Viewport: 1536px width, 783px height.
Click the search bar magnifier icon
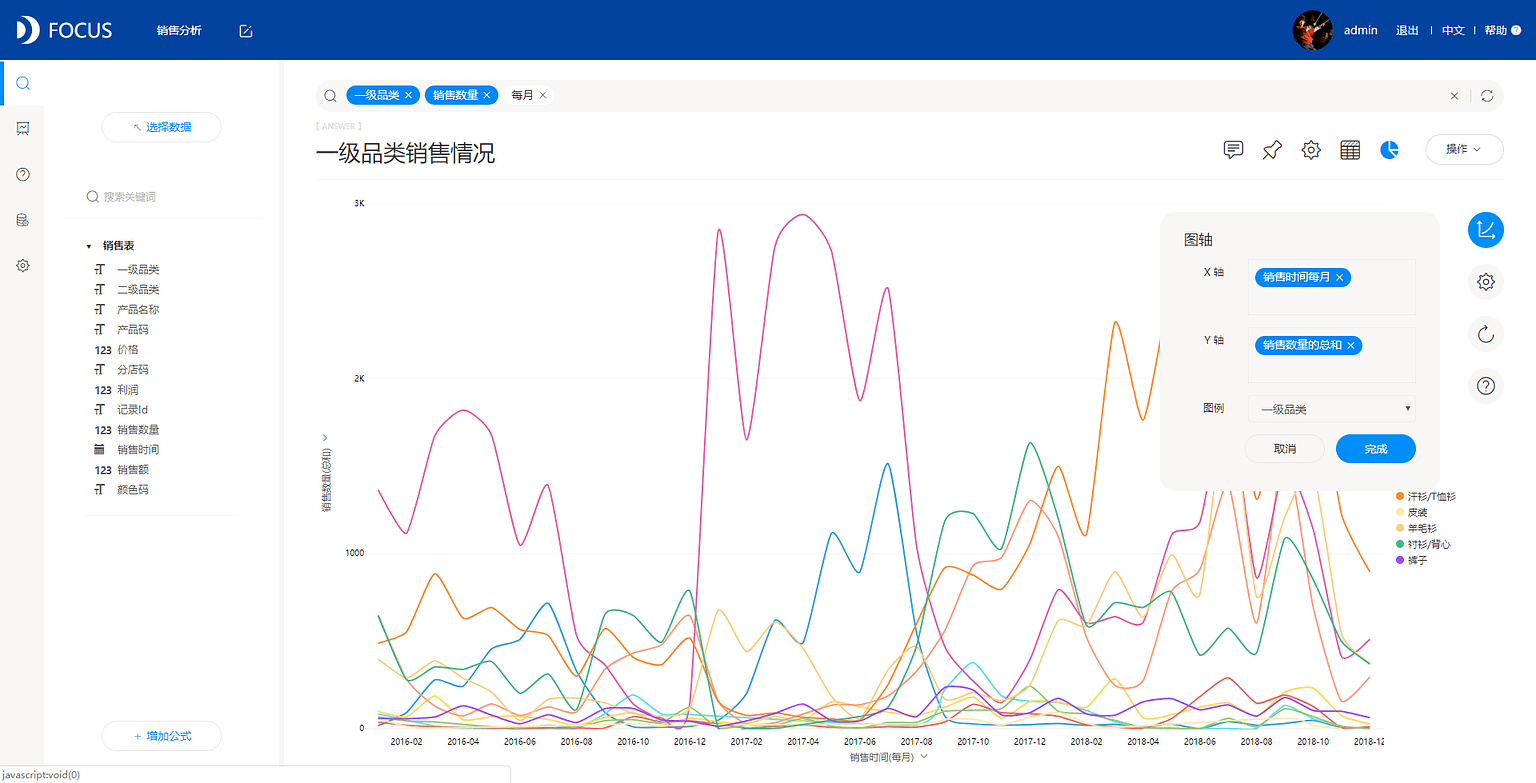point(330,96)
